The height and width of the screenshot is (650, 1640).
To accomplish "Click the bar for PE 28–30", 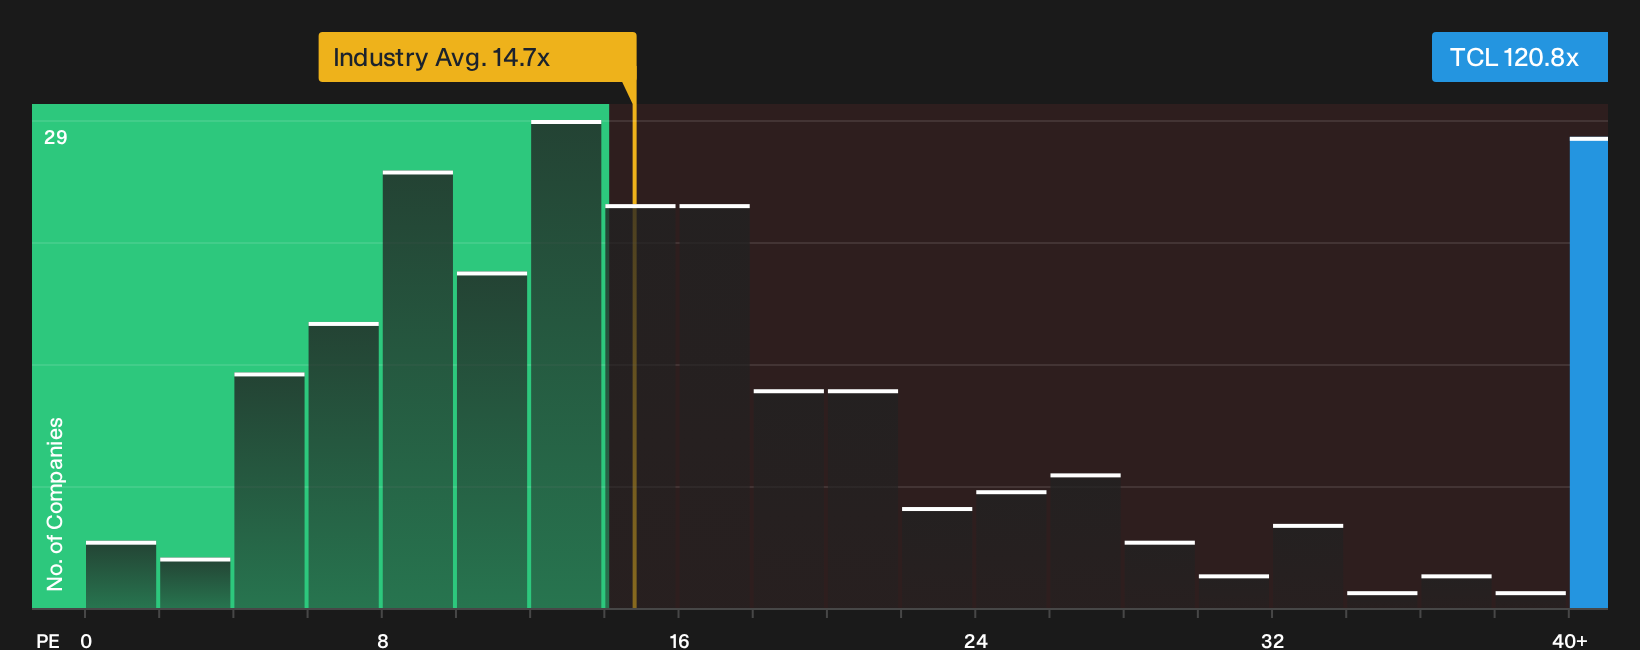I will [1160, 575].
